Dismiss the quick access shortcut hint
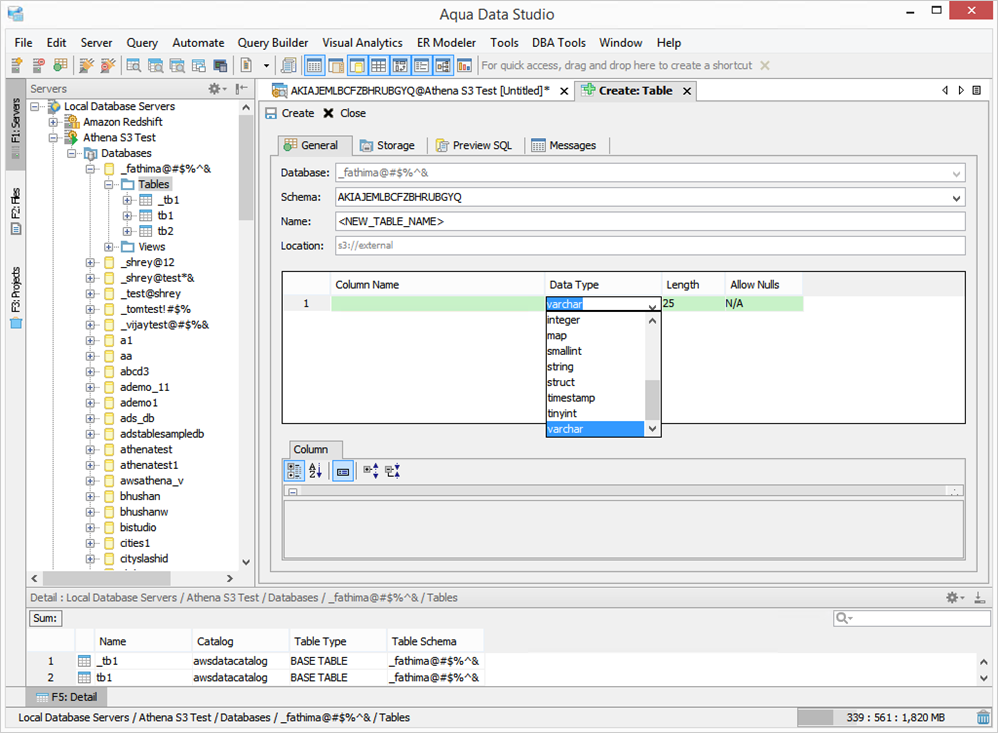Screen dimensions: 998x733 (765, 66)
